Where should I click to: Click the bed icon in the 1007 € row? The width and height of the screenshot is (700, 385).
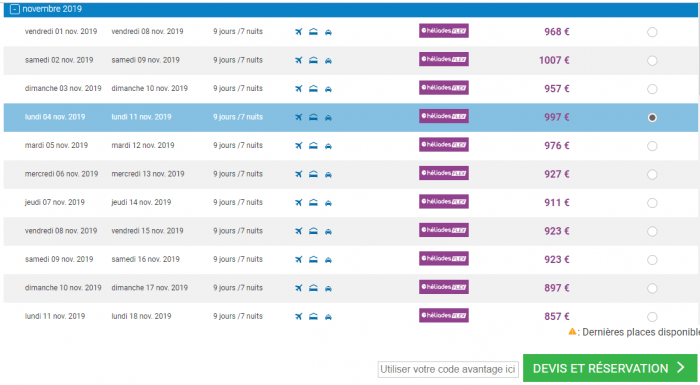[x=313, y=60]
